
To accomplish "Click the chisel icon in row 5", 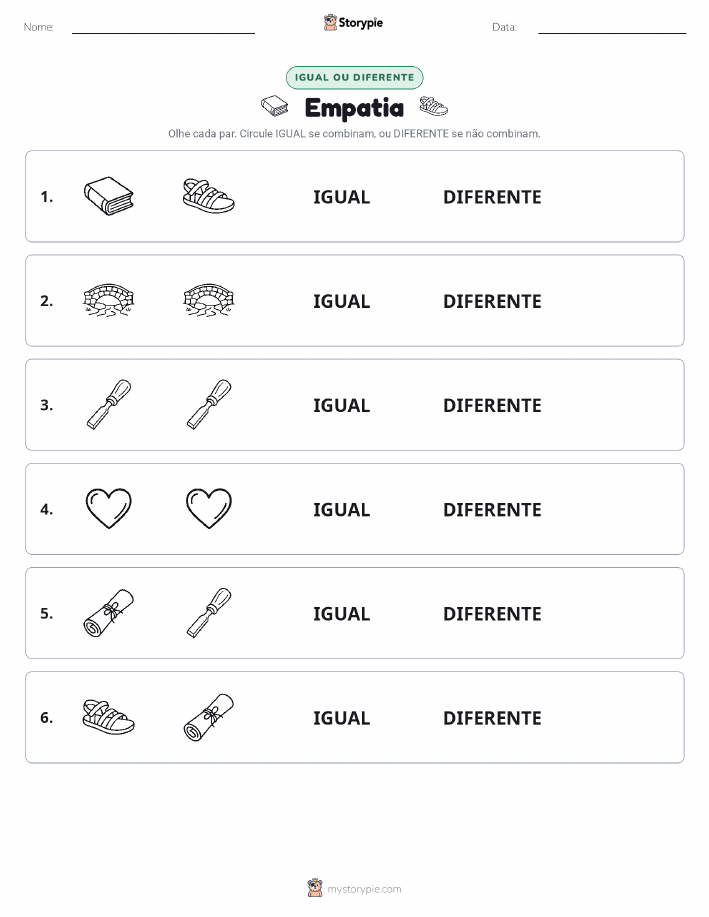I will pos(209,613).
